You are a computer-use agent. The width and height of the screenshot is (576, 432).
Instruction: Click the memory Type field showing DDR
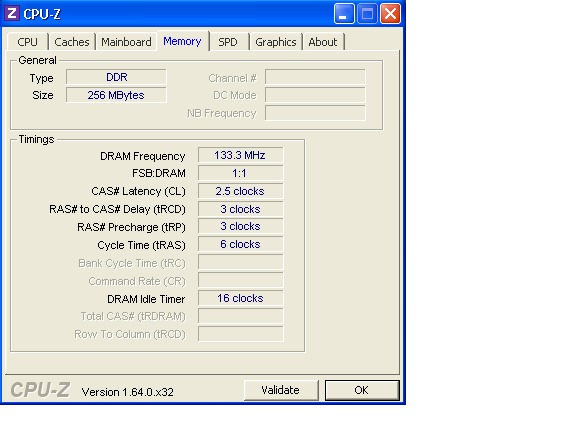pyautogui.click(x=116, y=77)
